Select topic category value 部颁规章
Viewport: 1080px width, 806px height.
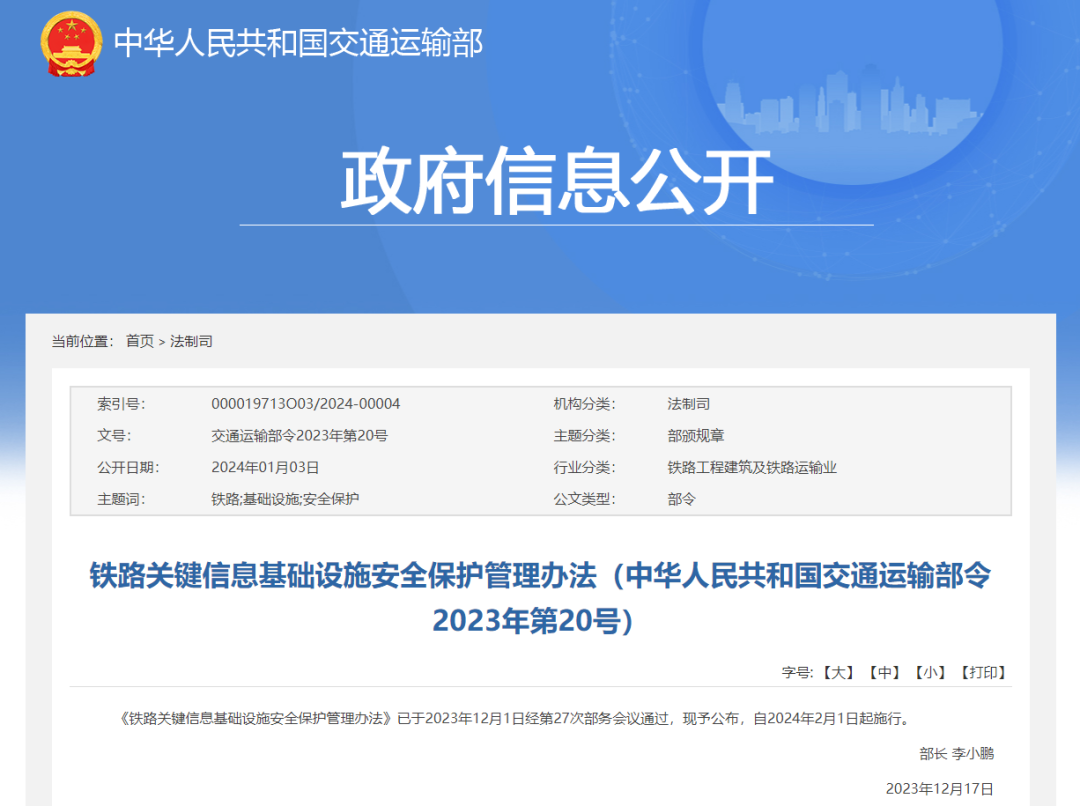pyautogui.click(x=696, y=435)
